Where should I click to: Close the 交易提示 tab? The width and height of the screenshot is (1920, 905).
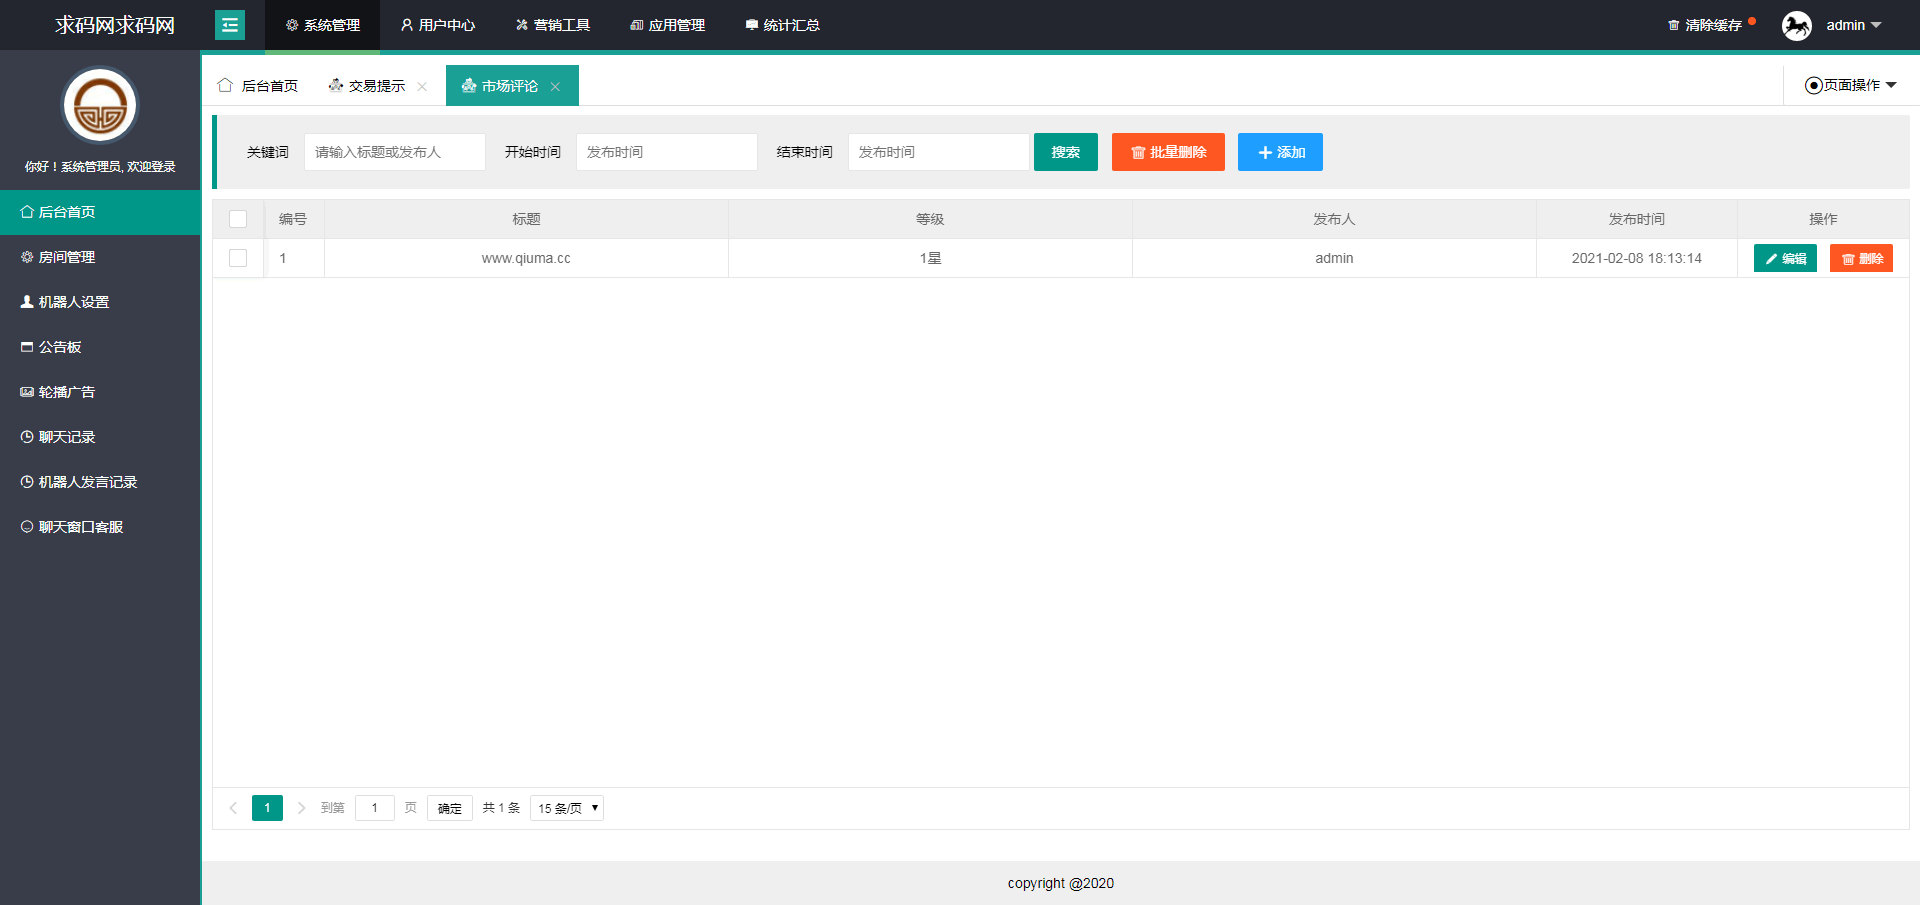coord(422,87)
